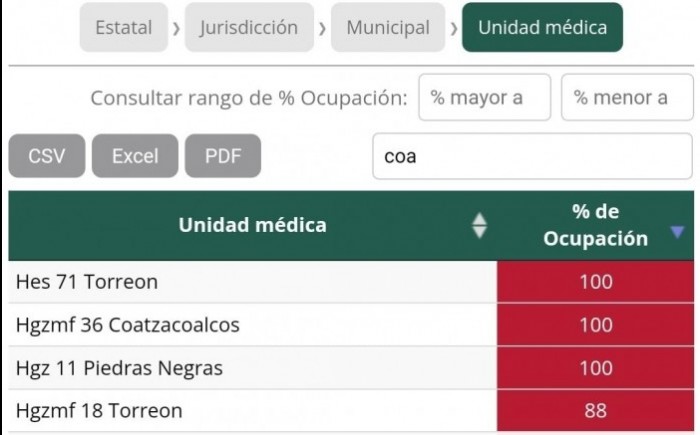
Task: Switch to the Jurisdicción tab
Action: (x=249, y=28)
